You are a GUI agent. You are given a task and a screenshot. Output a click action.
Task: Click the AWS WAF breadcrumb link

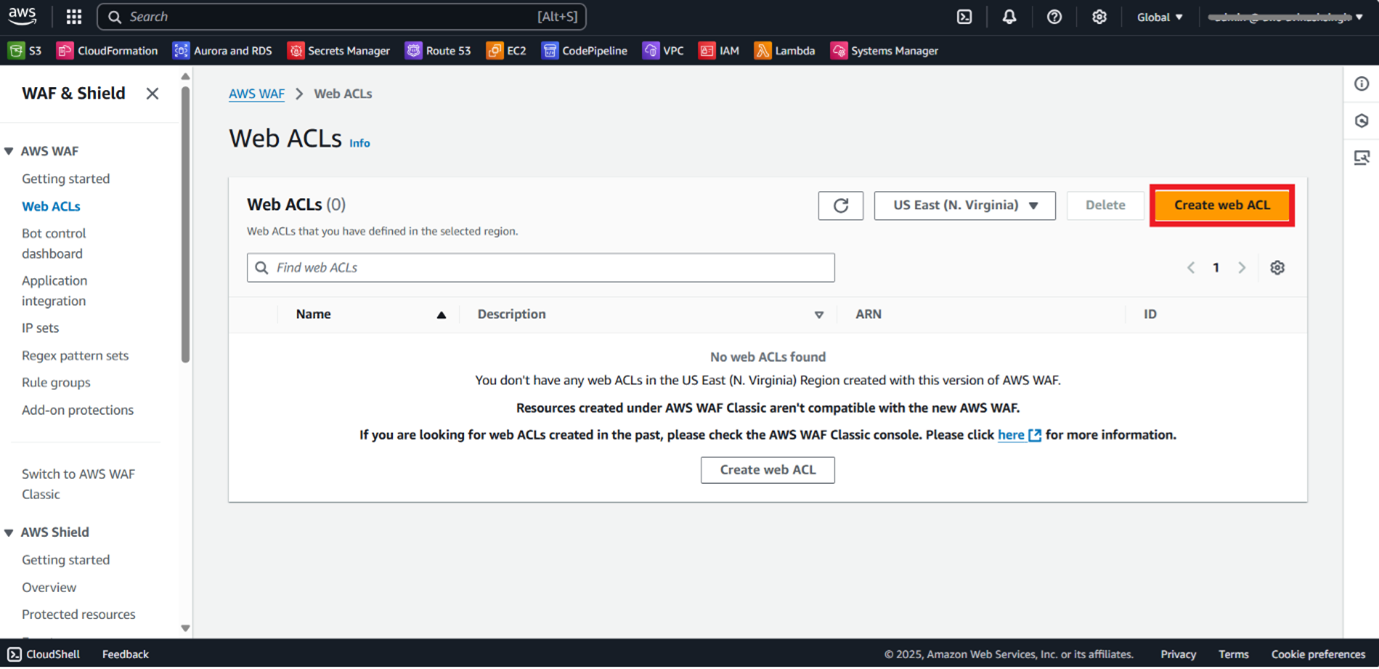(x=257, y=94)
